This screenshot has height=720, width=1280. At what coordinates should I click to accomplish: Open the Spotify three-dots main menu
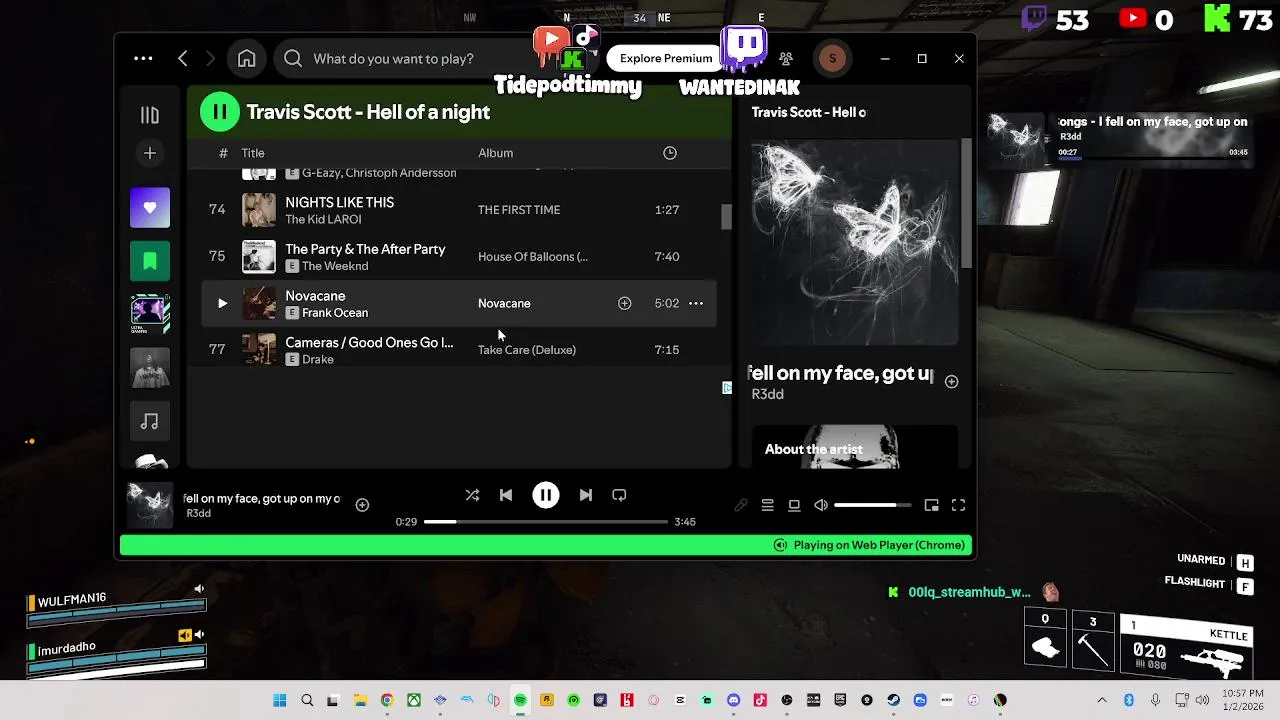pyautogui.click(x=143, y=59)
